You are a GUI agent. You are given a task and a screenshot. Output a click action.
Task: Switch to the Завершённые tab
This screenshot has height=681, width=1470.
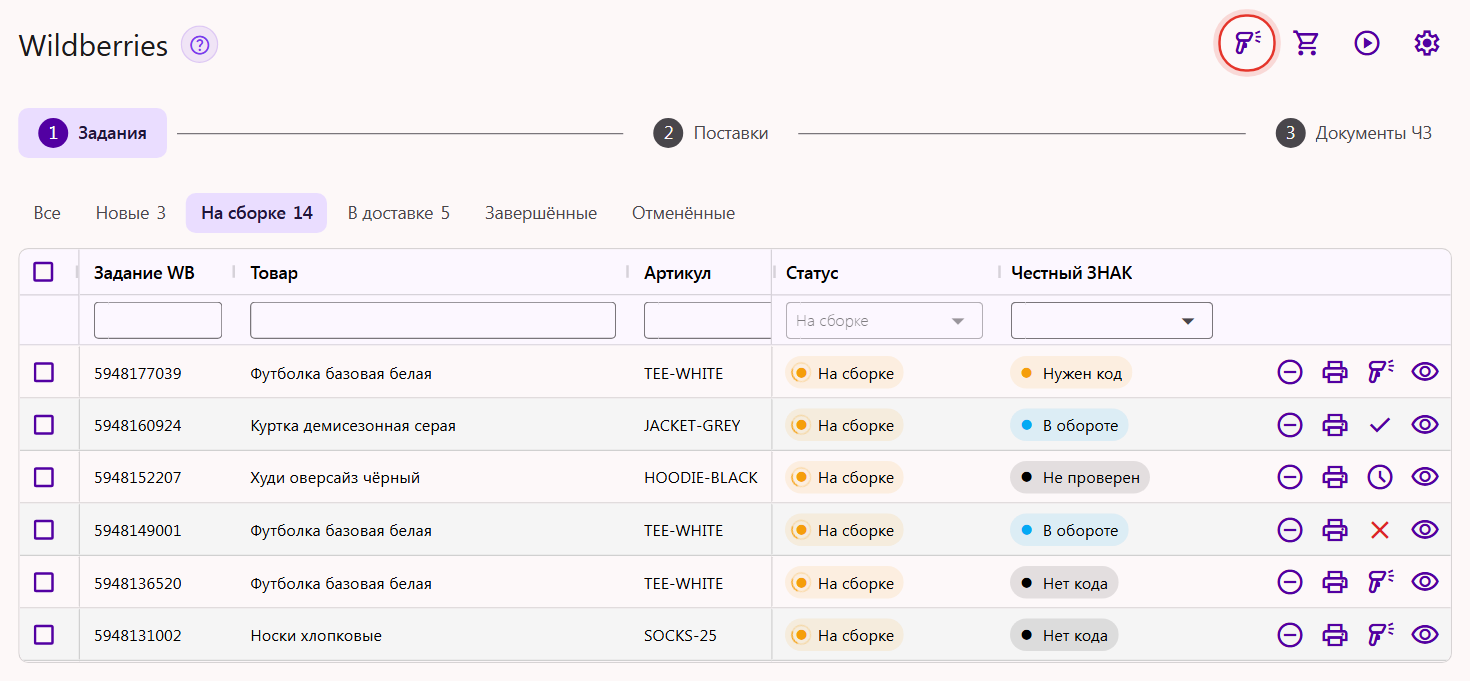[541, 213]
